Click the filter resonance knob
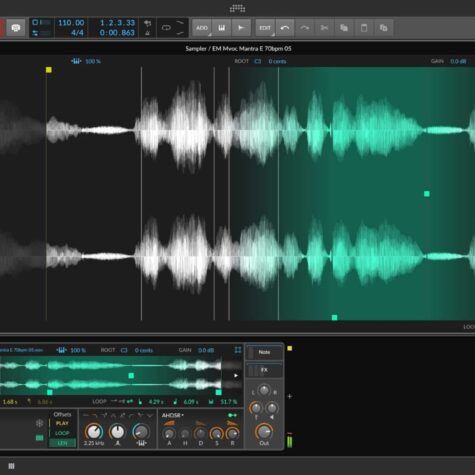The height and width of the screenshot is (475, 475). coord(117,432)
